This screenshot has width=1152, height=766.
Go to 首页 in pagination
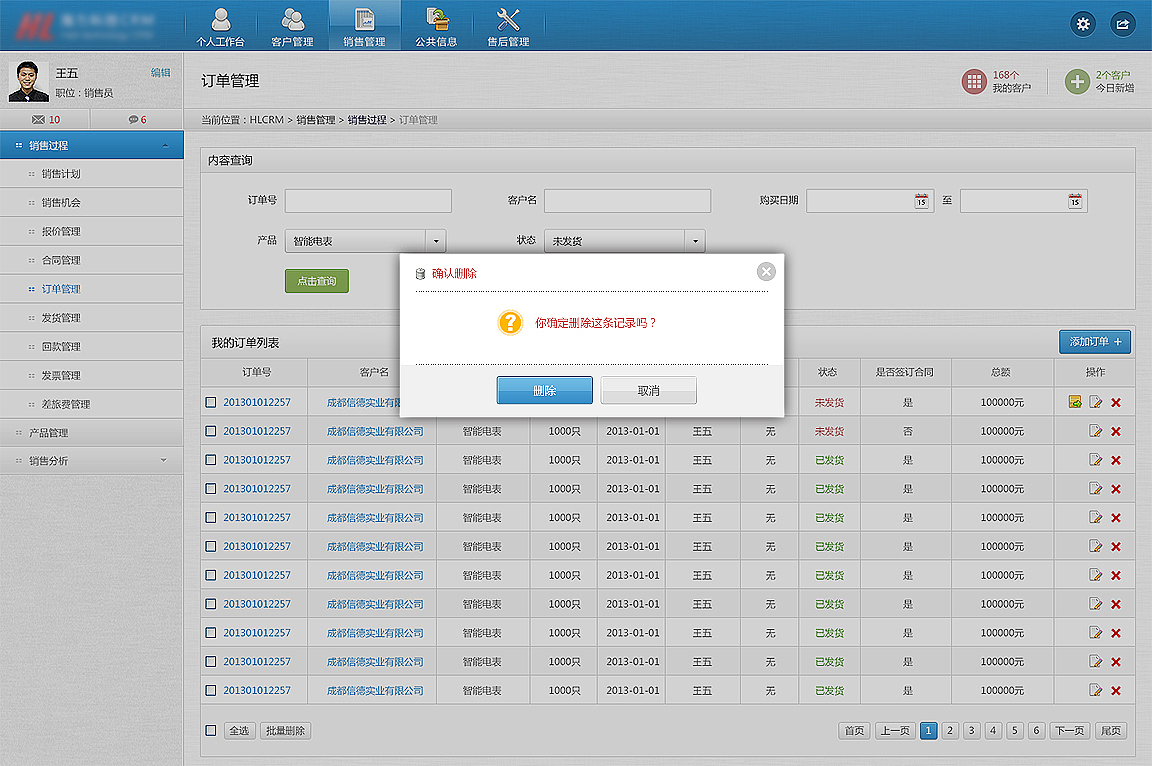point(854,731)
